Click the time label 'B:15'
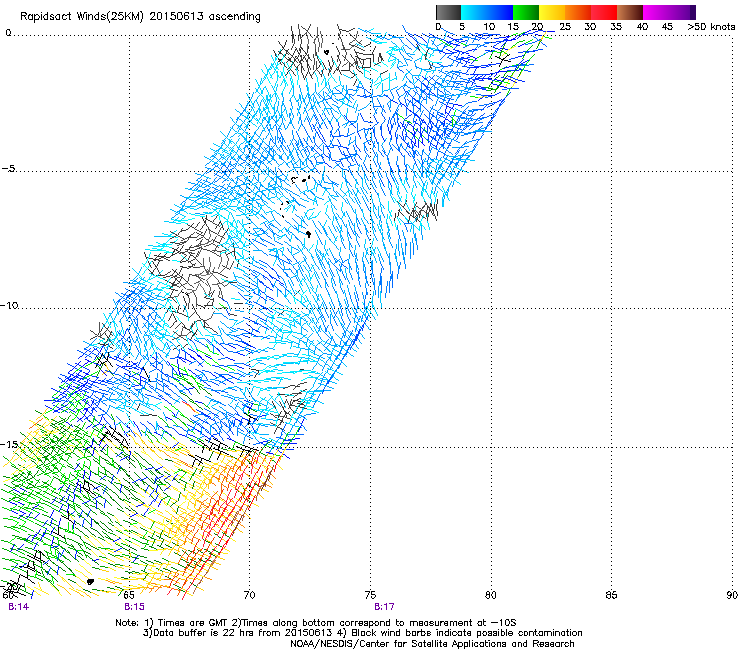 point(134,607)
